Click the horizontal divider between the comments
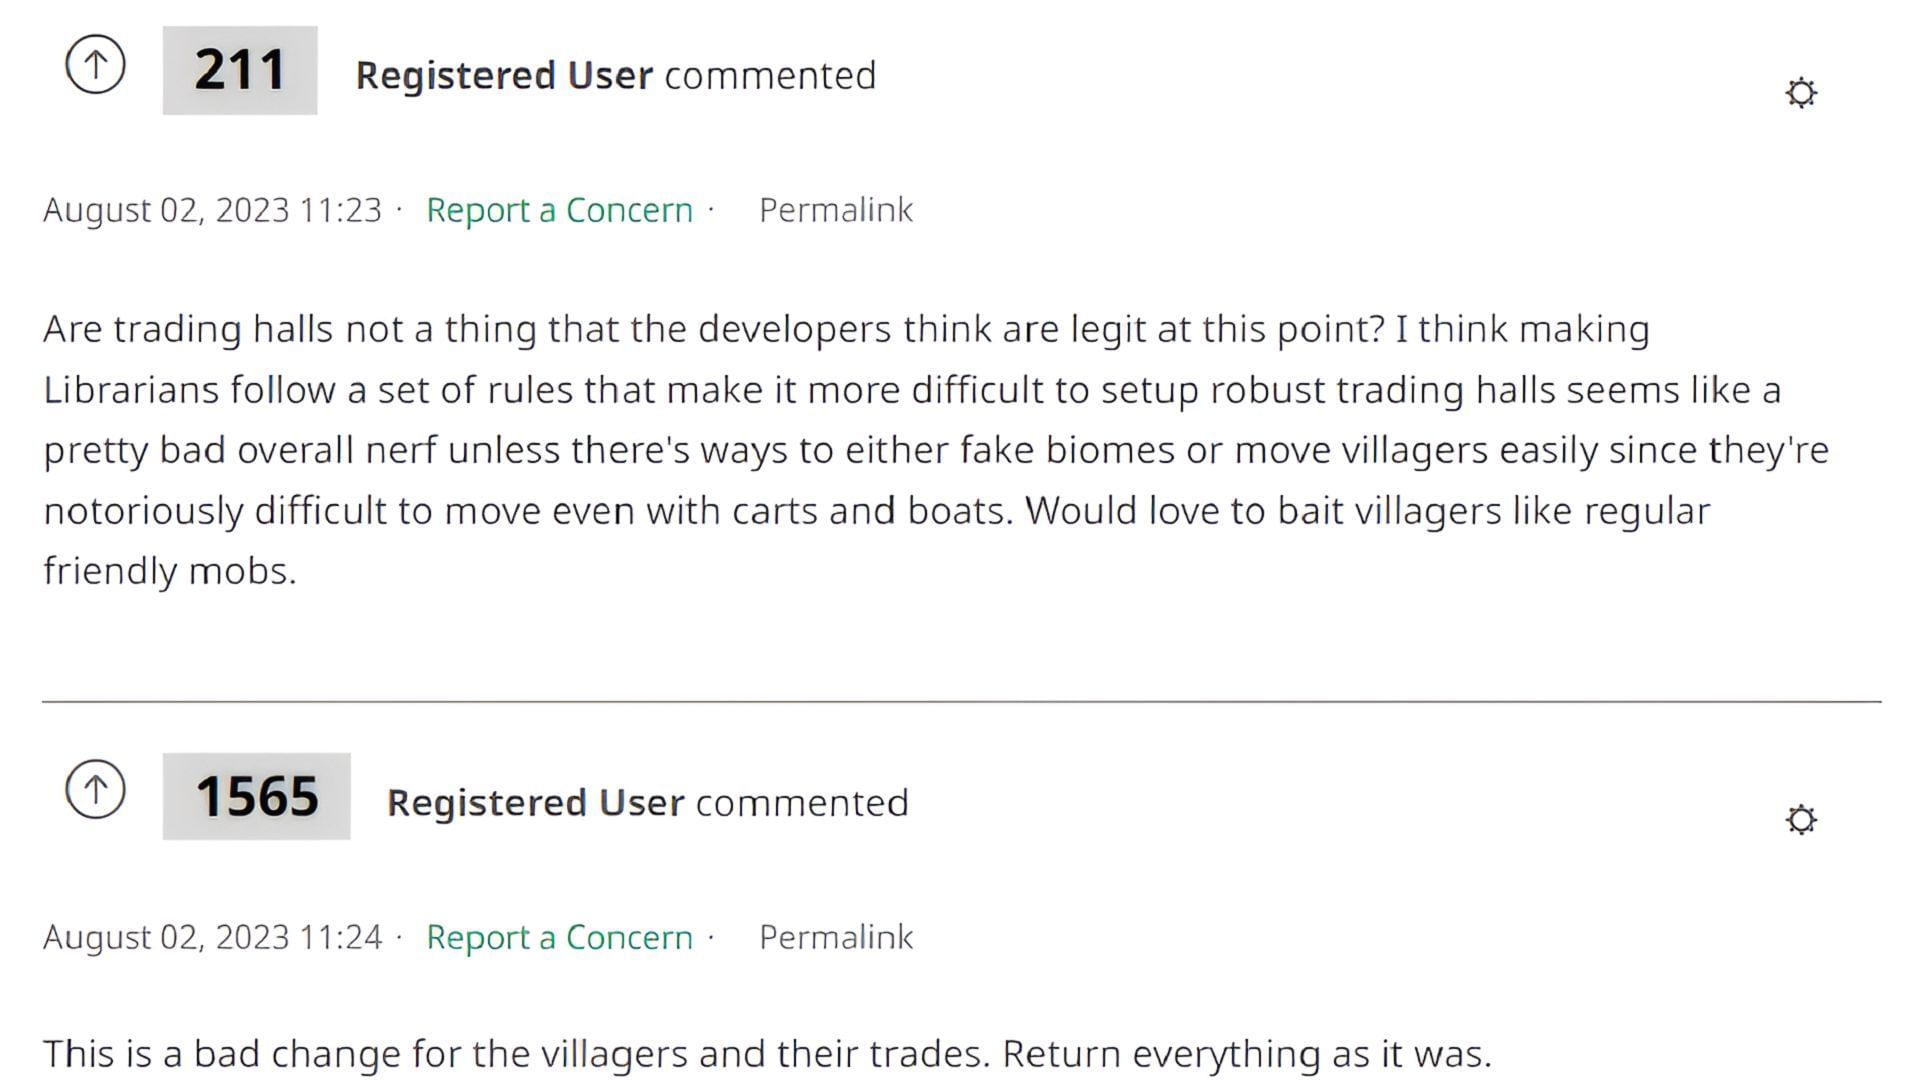This screenshot has height=1080, width=1920. coord(960,702)
